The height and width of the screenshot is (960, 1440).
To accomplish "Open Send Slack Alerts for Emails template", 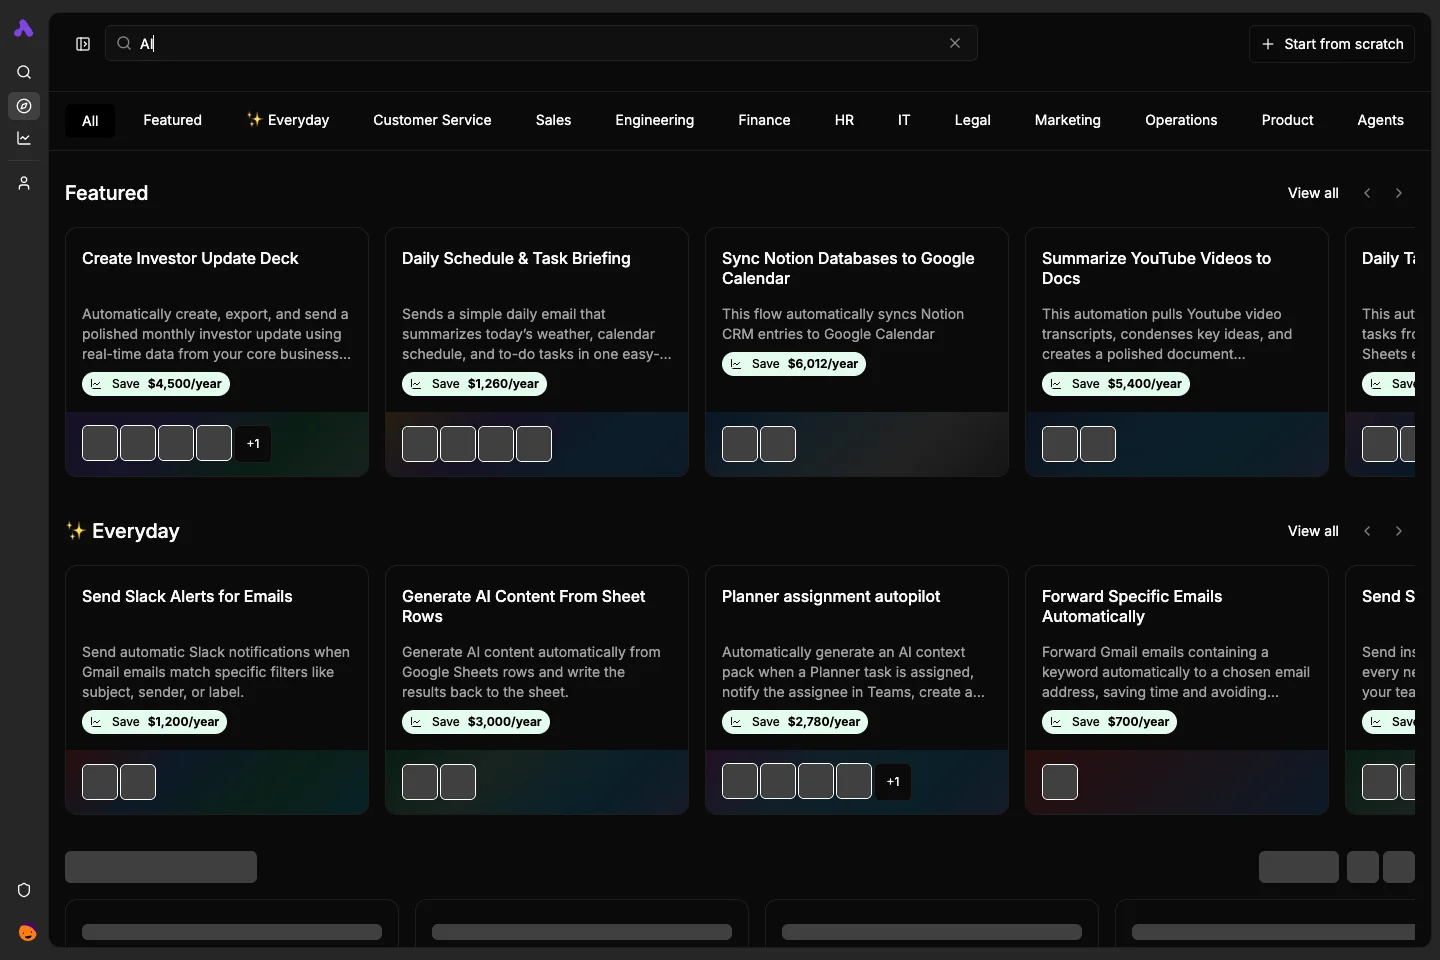I will pyautogui.click(x=217, y=690).
